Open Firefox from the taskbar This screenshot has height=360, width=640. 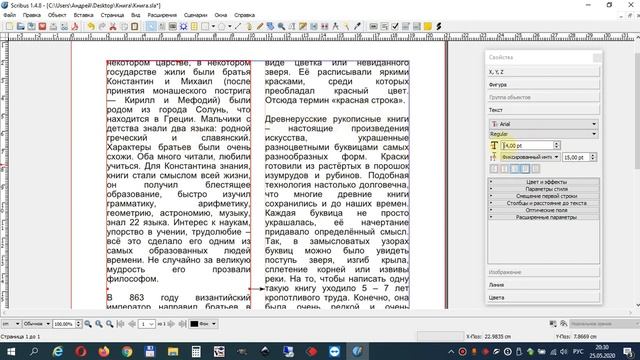click(104, 351)
